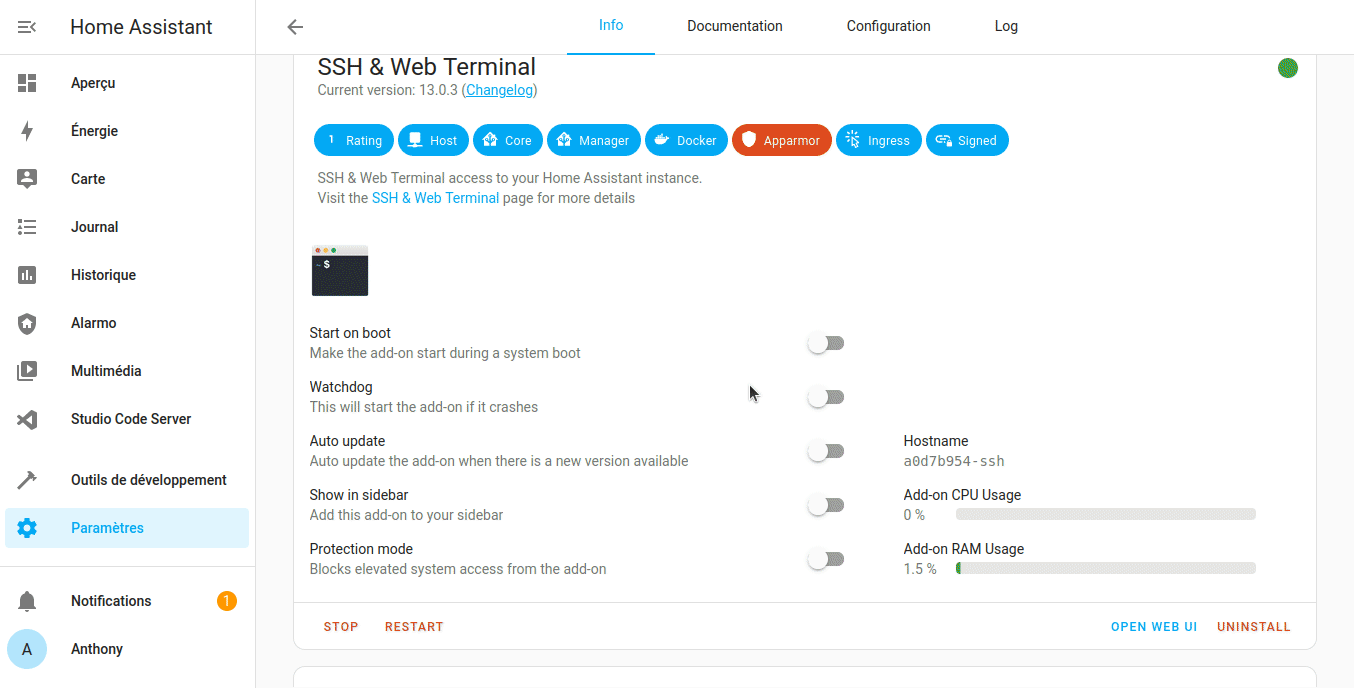Open Outils de développement in sidebar
1354x688 pixels.
tap(127, 480)
